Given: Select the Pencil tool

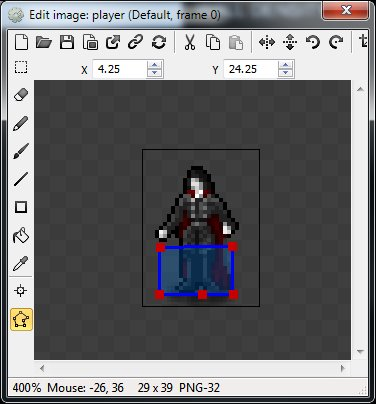Looking at the screenshot, I should coord(21,123).
